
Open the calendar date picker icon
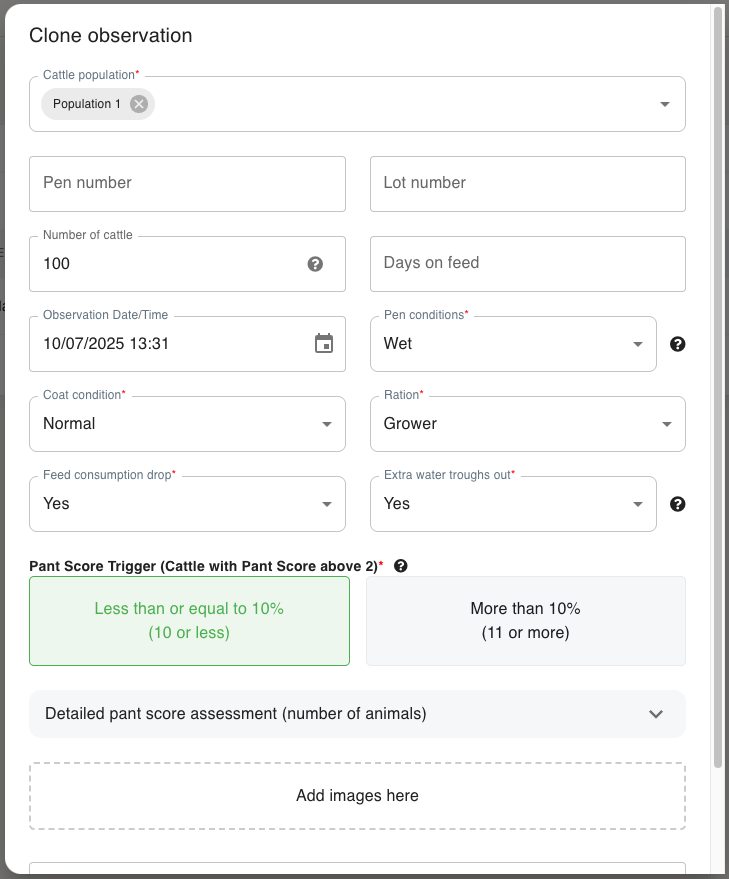pos(324,344)
